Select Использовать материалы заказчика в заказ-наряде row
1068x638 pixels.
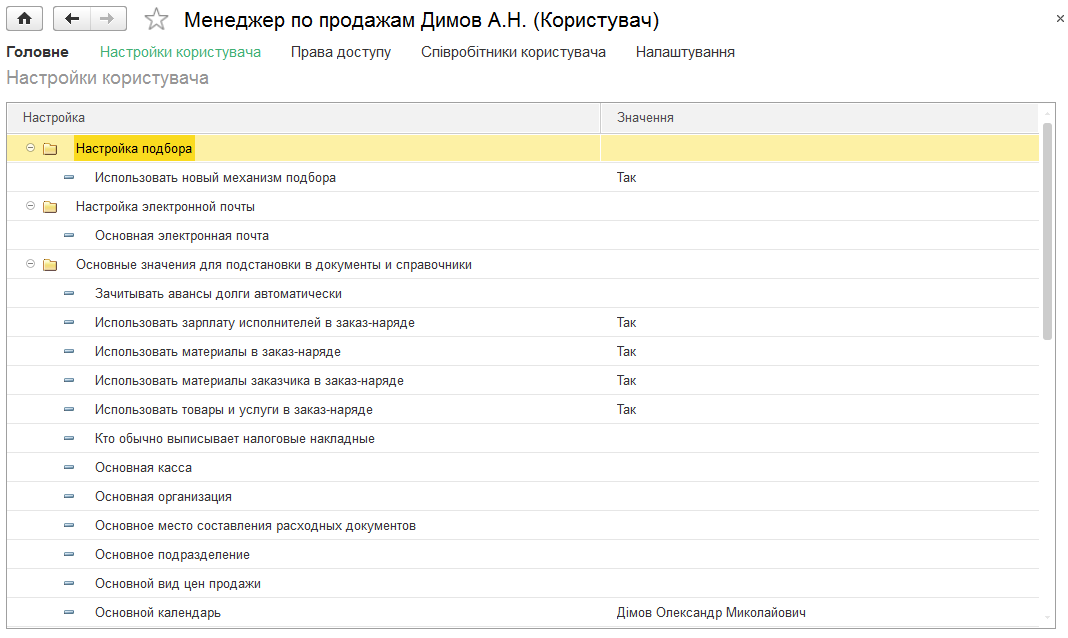click(523, 381)
